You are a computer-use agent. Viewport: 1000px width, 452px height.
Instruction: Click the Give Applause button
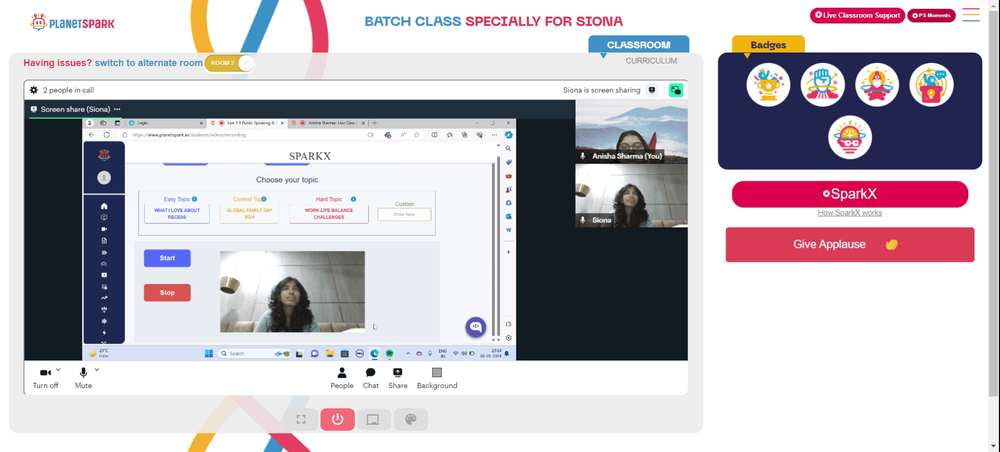click(x=849, y=245)
